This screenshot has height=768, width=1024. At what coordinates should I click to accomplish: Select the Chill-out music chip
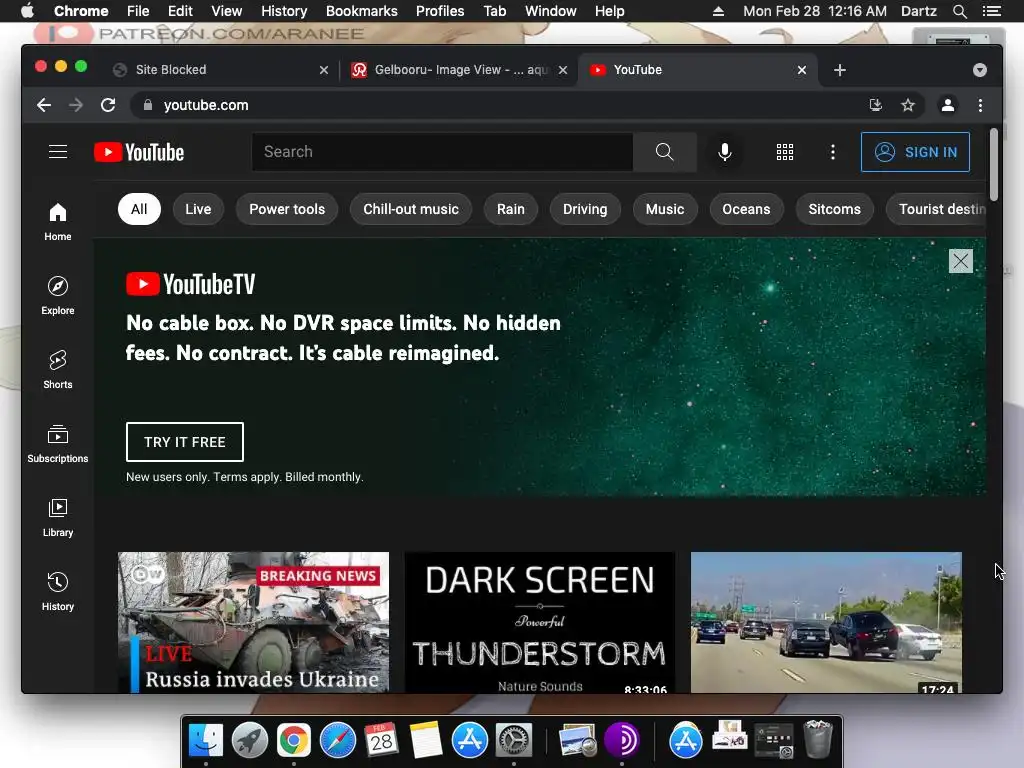pyautogui.click(x=411, y=209)
